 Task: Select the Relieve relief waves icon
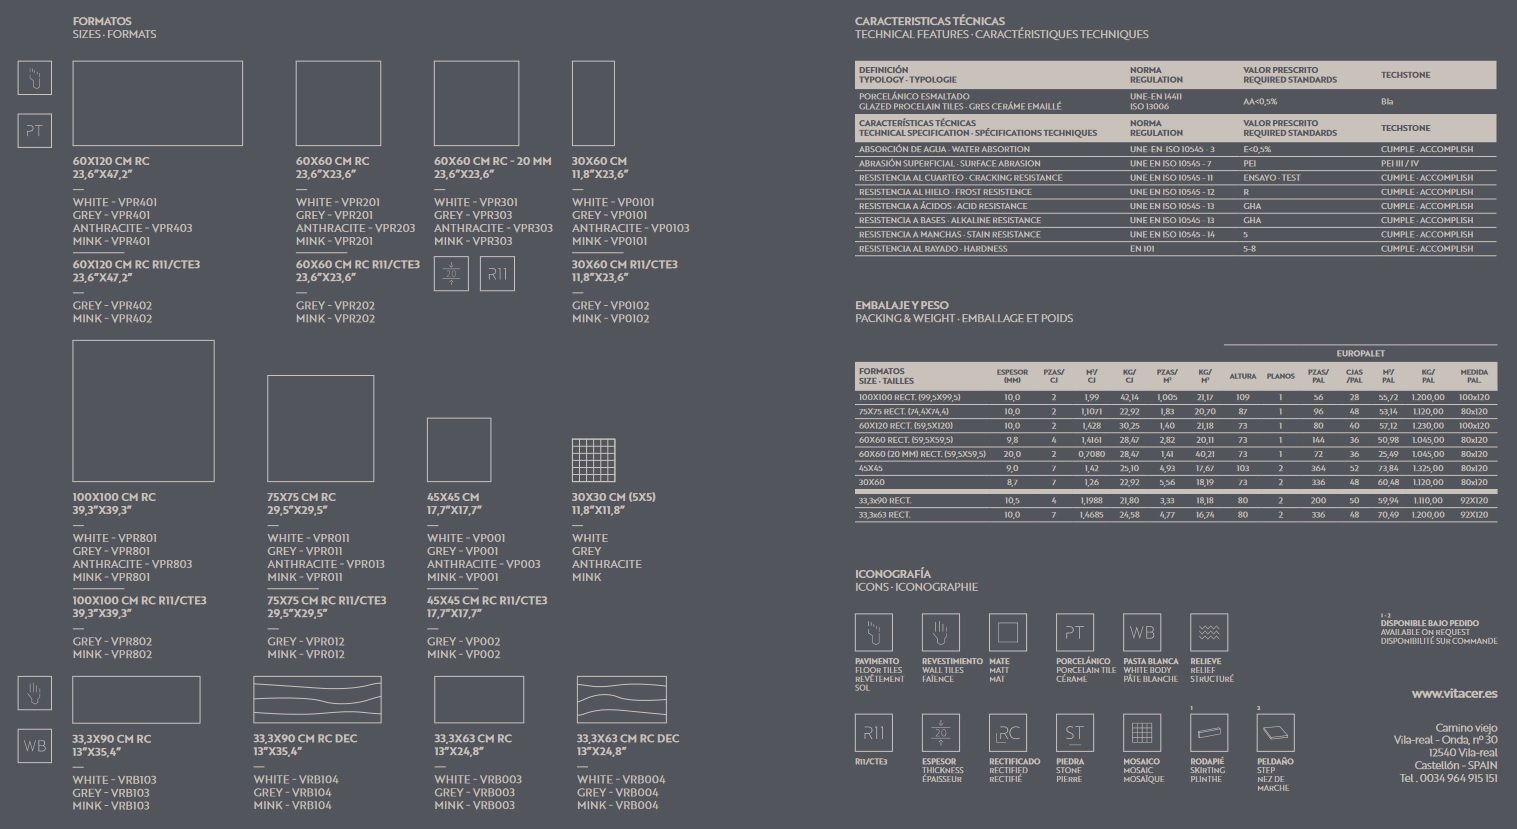click(x=1208, y=632)
